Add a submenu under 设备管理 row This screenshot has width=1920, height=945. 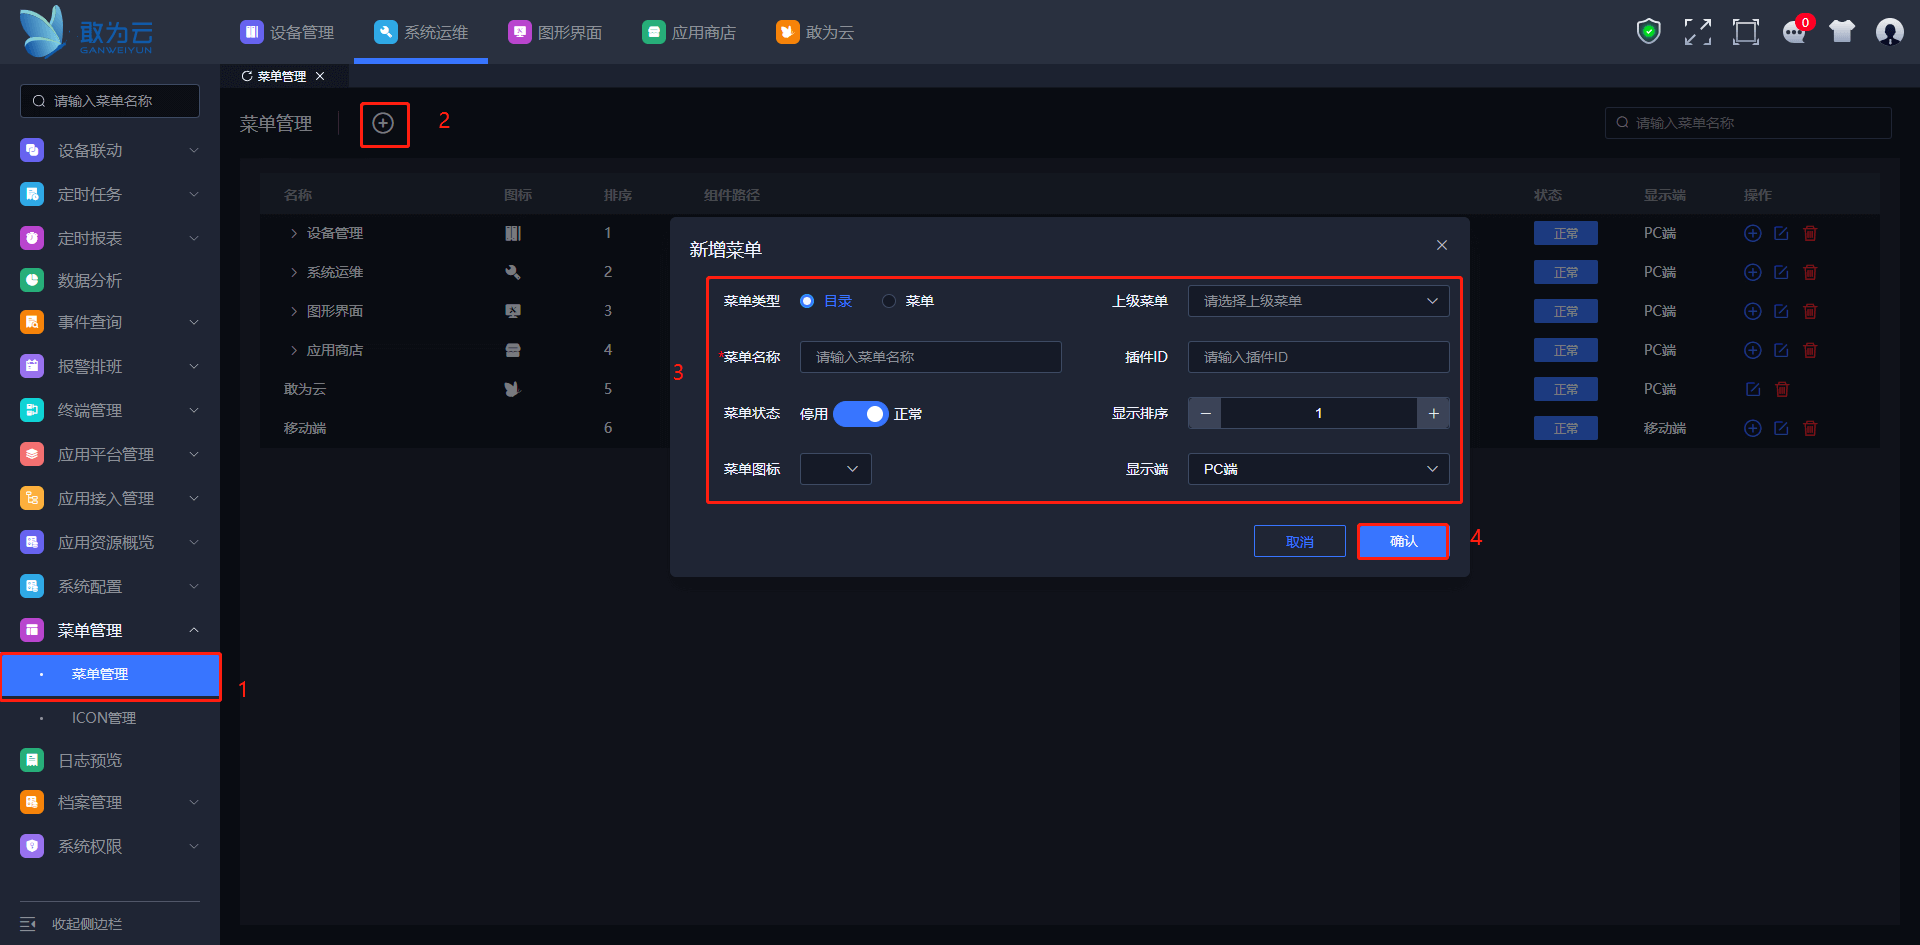[1753, 233]
